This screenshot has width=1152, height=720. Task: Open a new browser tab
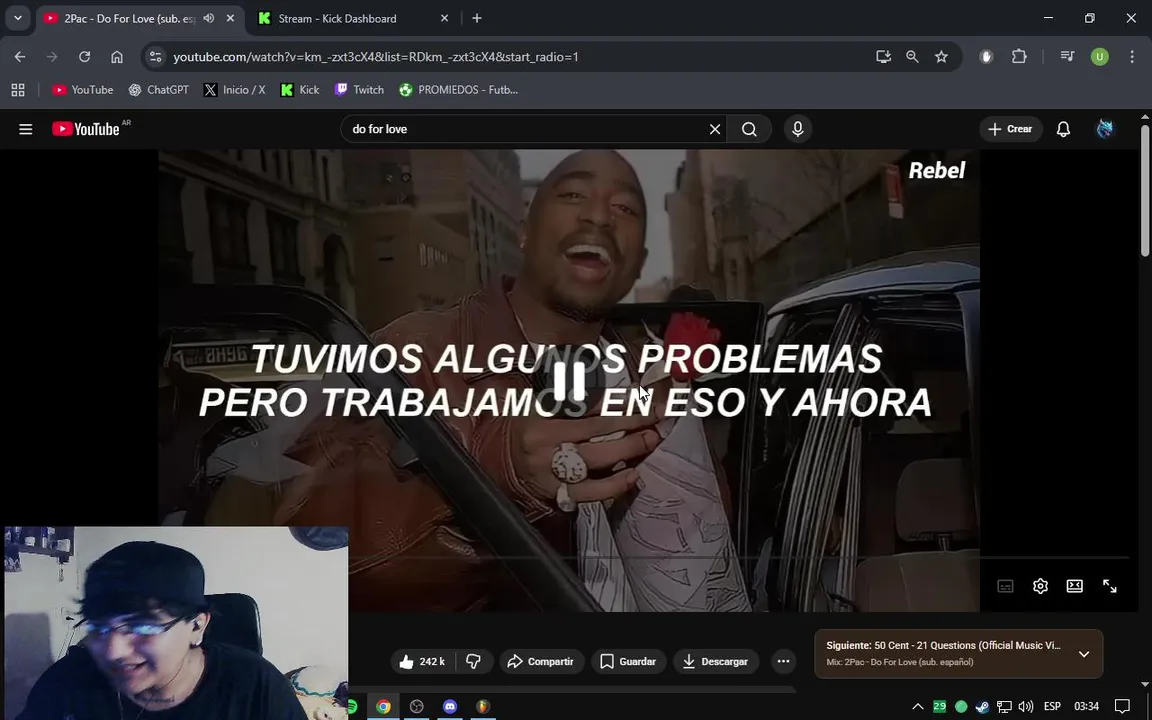pos(477,18)
